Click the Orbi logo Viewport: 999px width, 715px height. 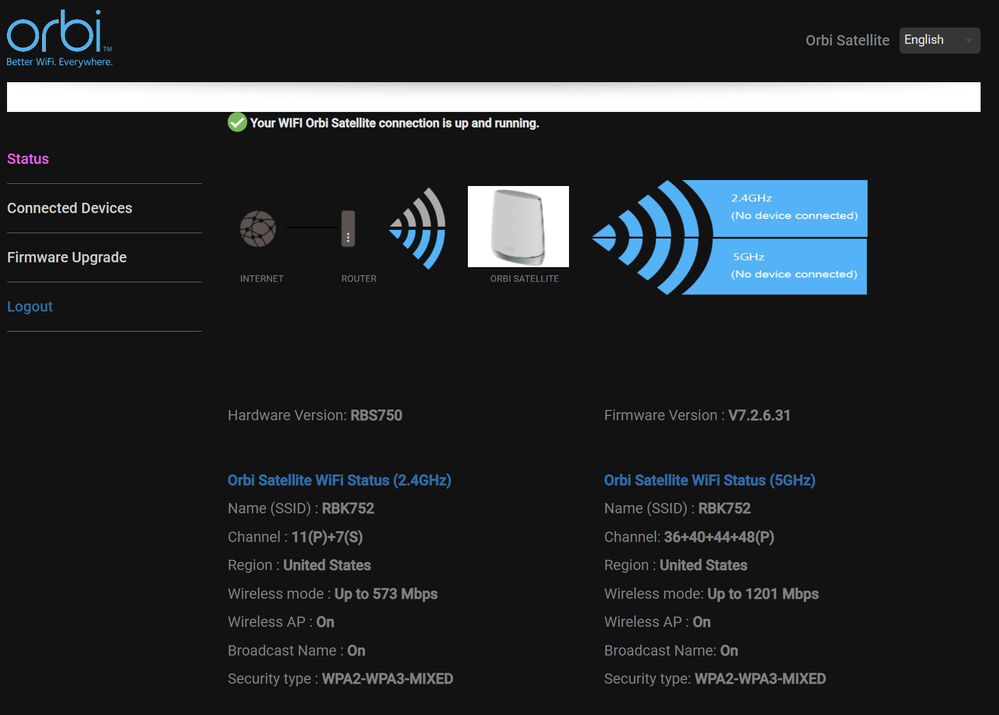click(59, 38)
